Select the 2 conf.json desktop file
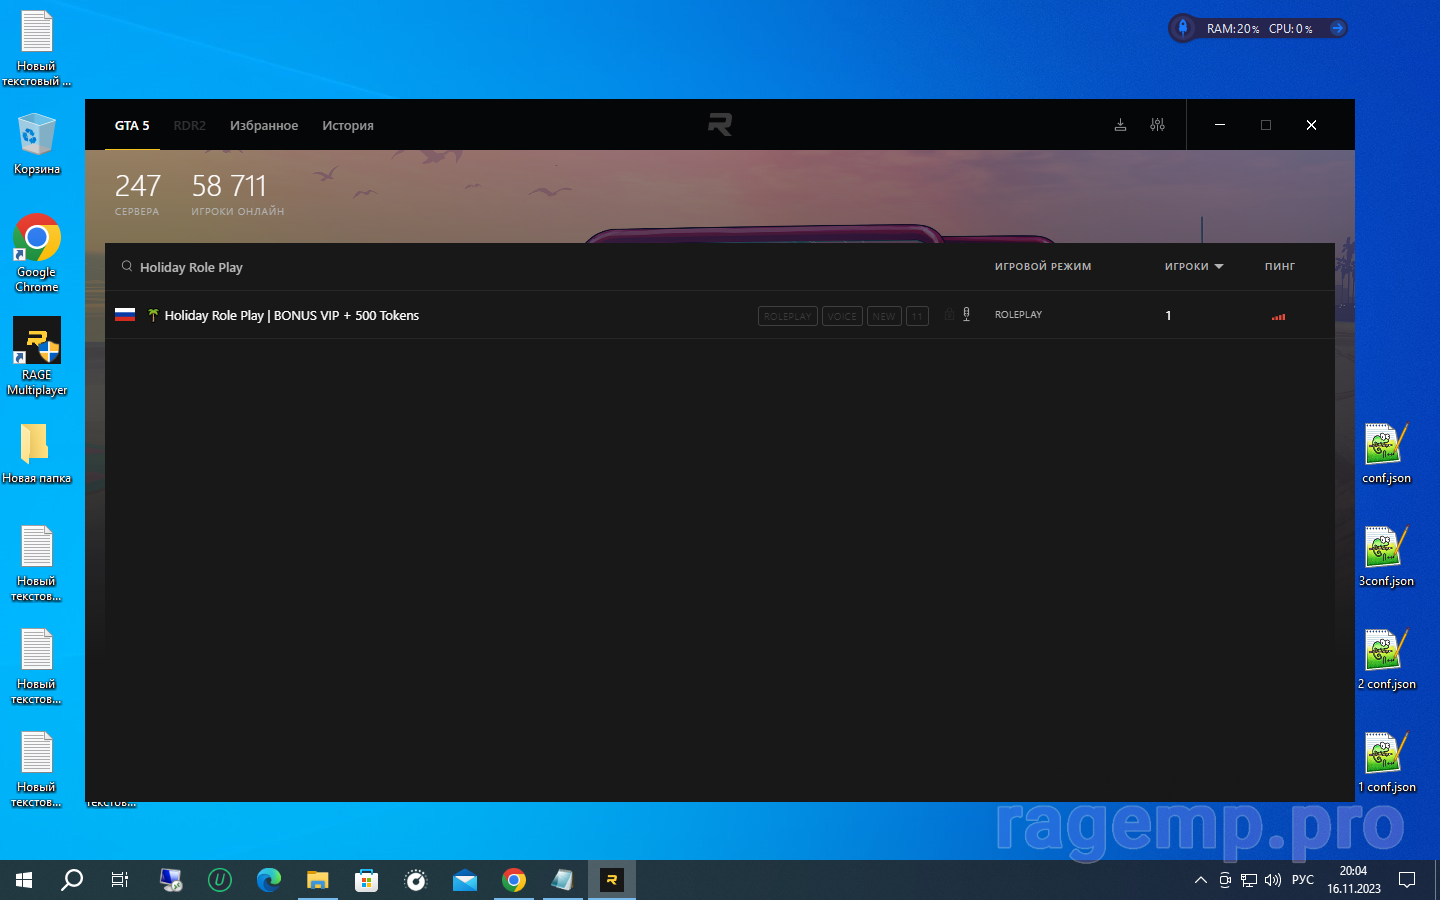The image size is (1440, 900). (x=1386, y=659)
